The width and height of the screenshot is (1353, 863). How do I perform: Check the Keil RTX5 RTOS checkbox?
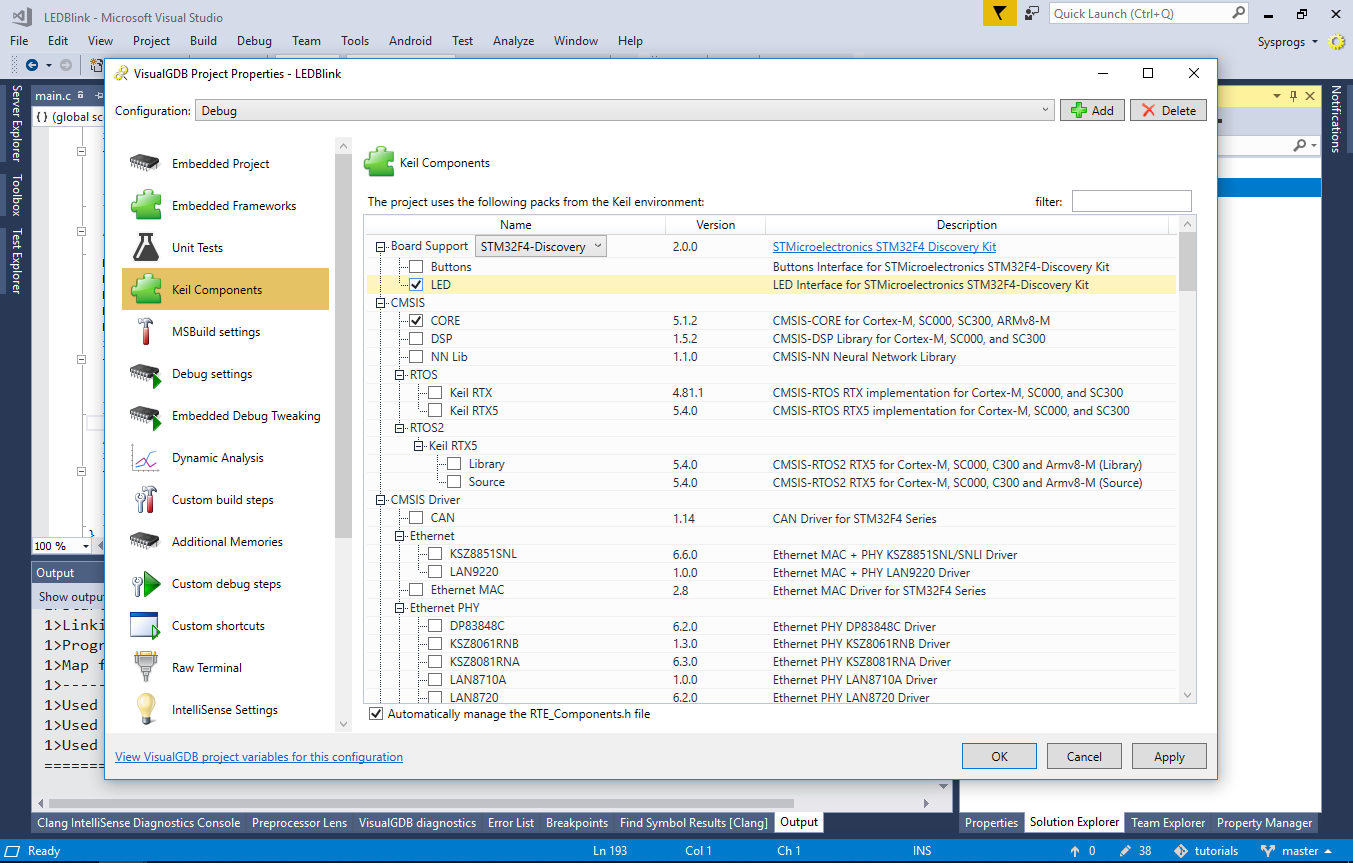pos(435,411)
